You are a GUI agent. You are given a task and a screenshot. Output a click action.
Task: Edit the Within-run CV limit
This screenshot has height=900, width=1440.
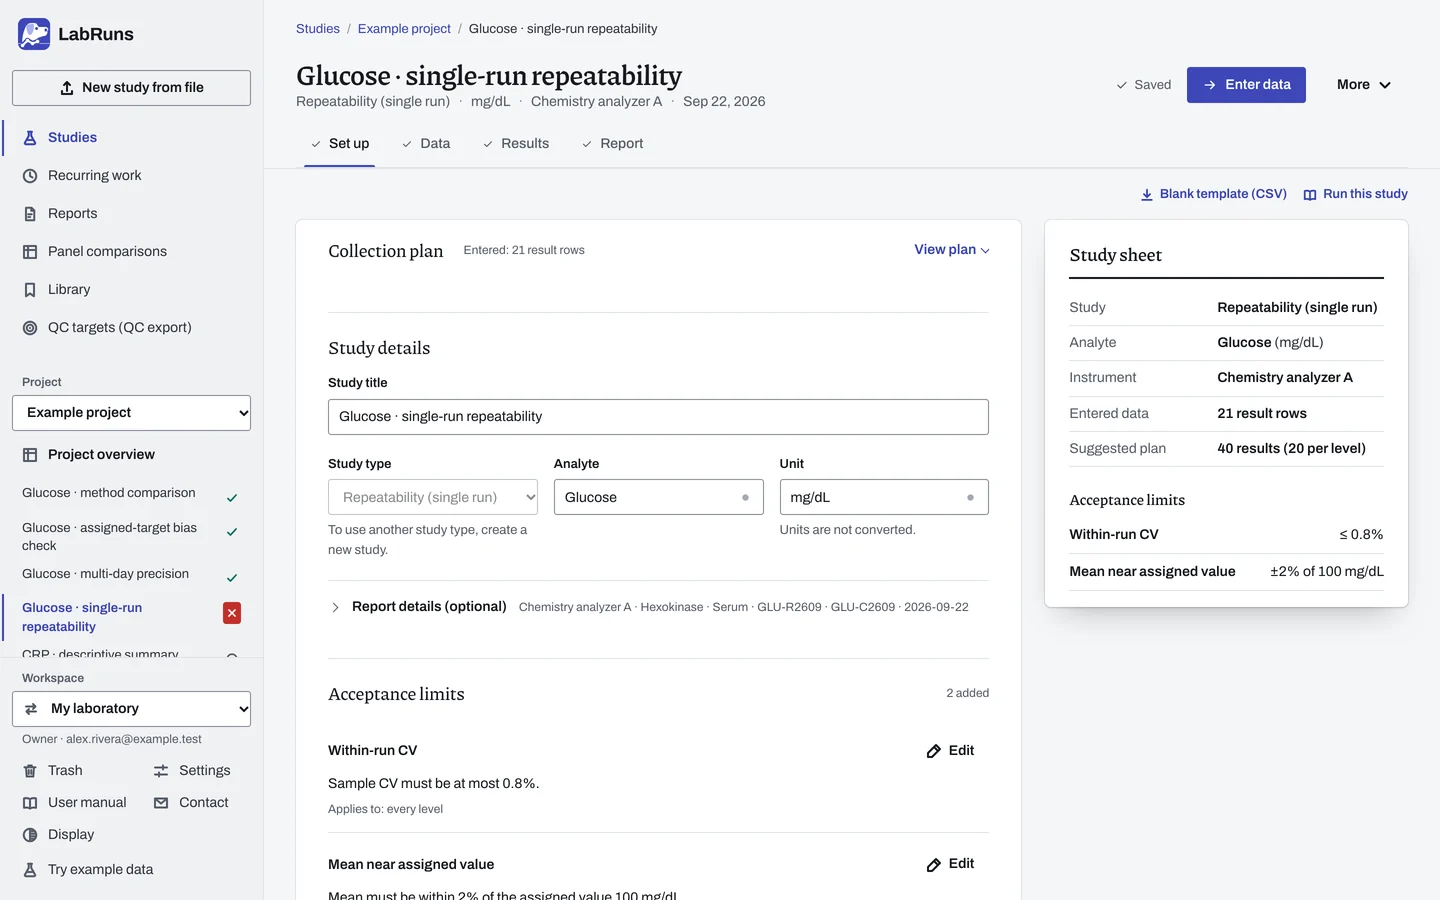click(x=950, y=750)
